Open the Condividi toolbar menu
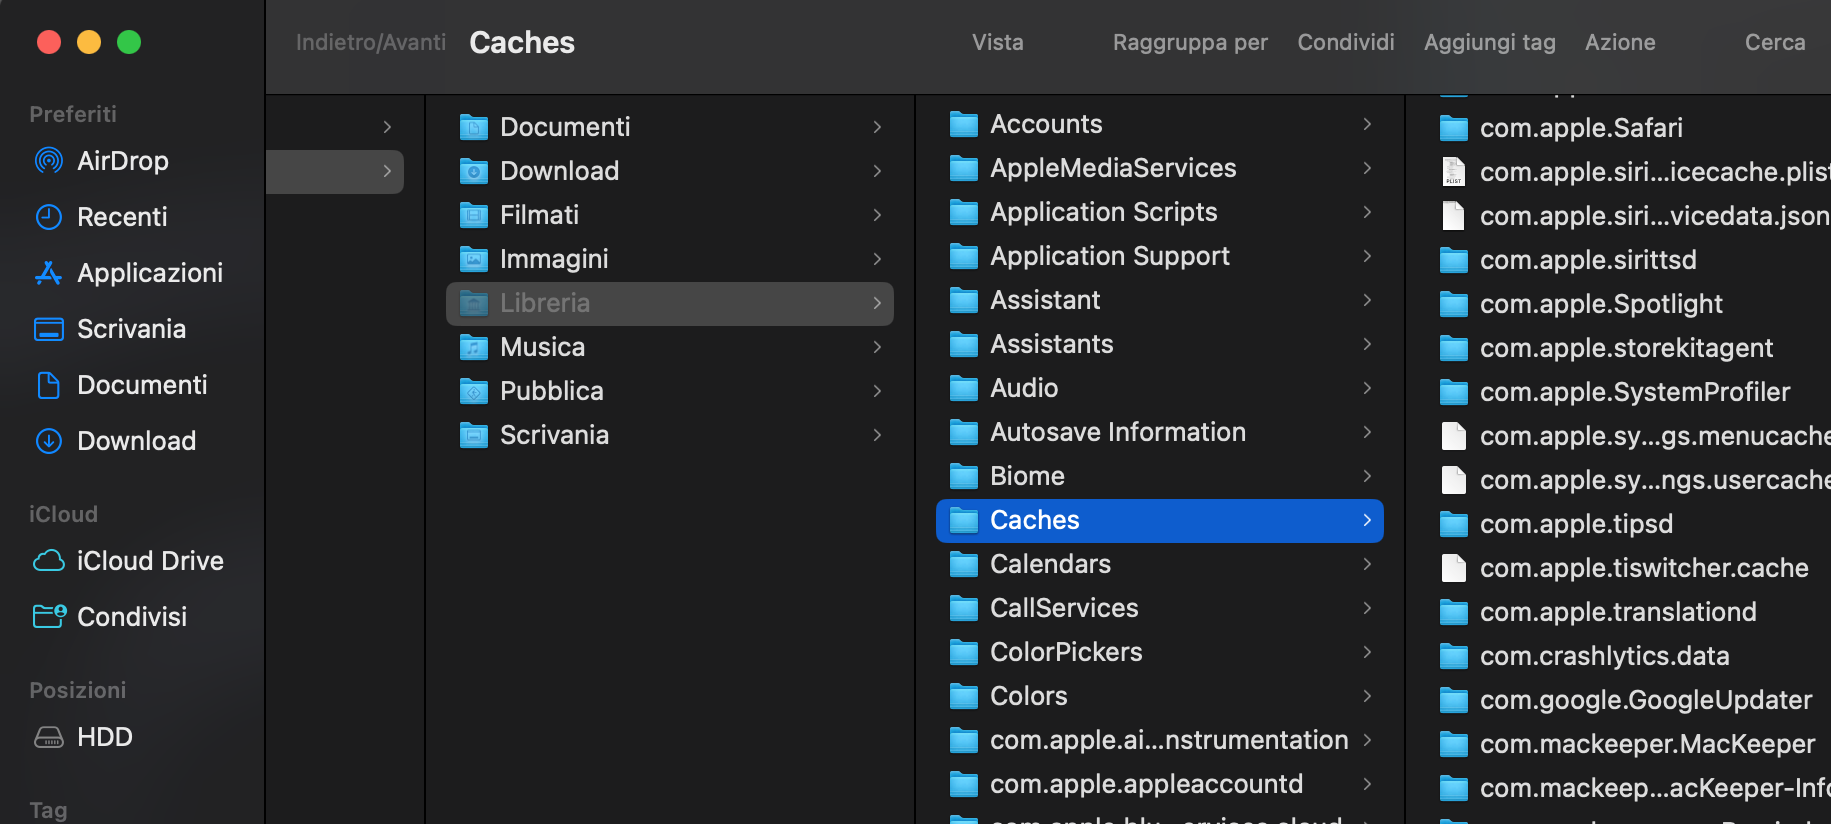 click(x=1346, y=42)
